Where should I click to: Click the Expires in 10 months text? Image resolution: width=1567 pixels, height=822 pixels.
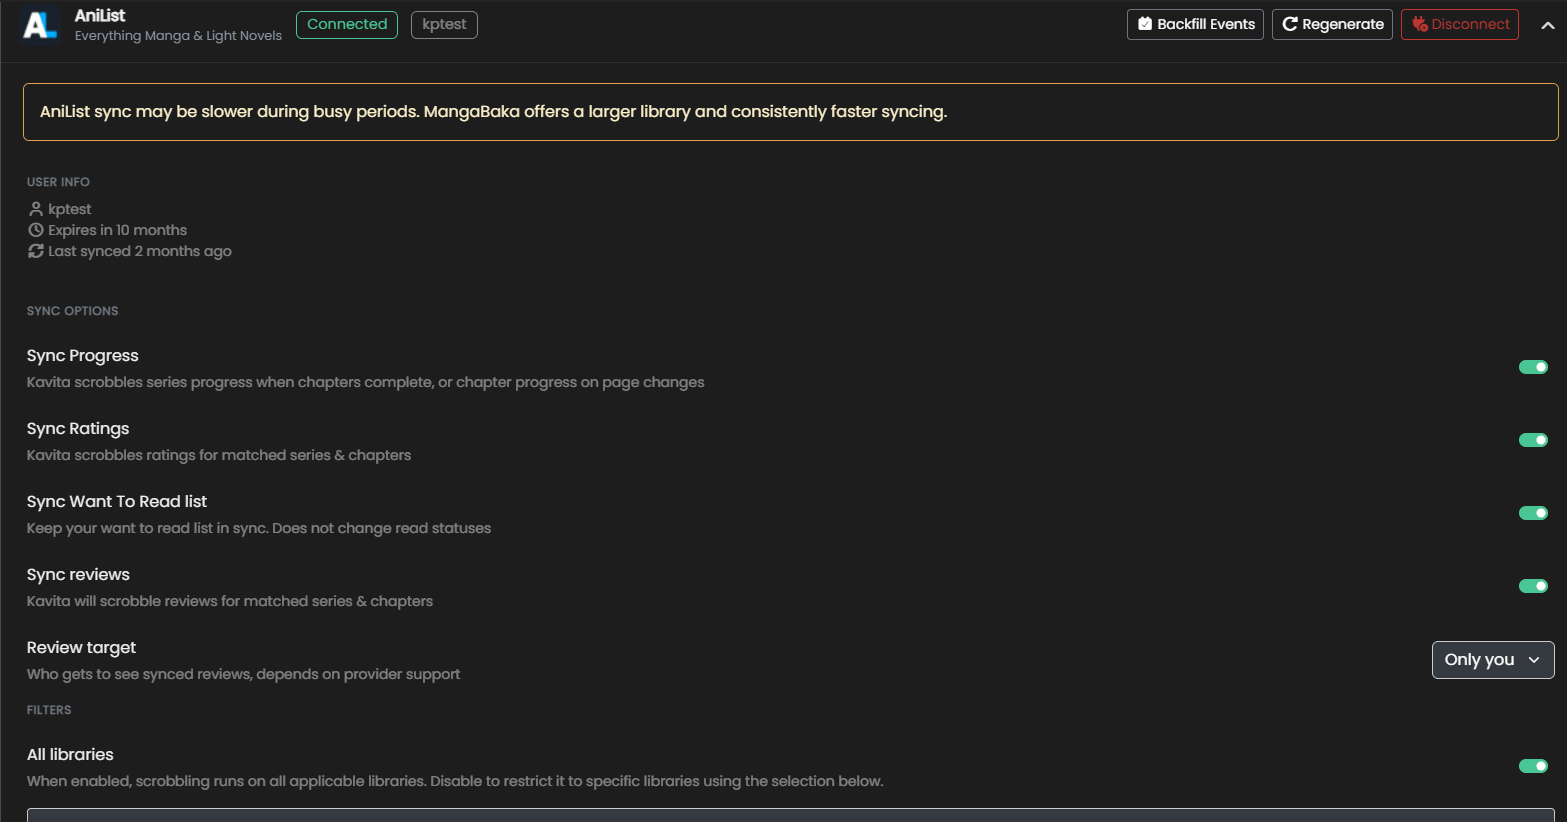point(118,230)
